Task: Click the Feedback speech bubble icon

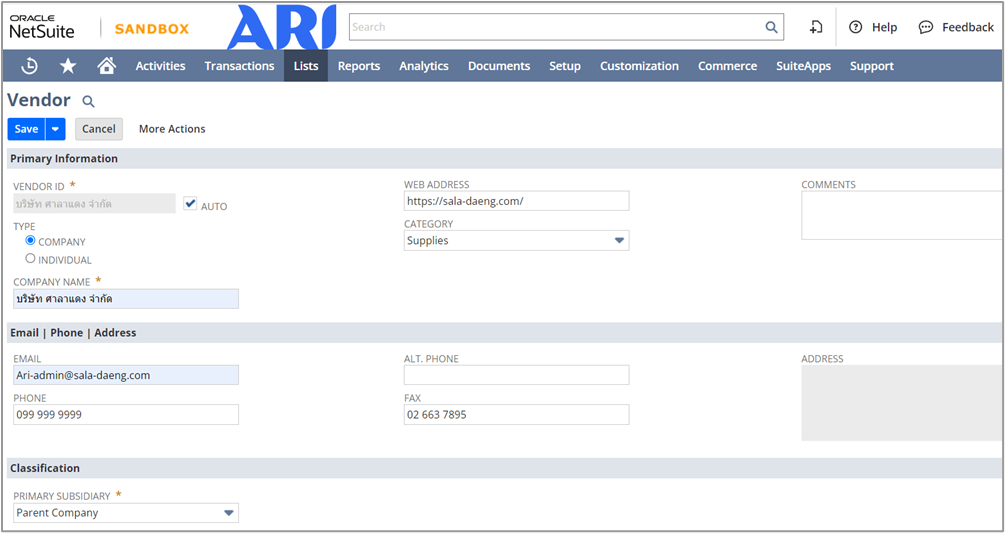Action: point(926,27)
